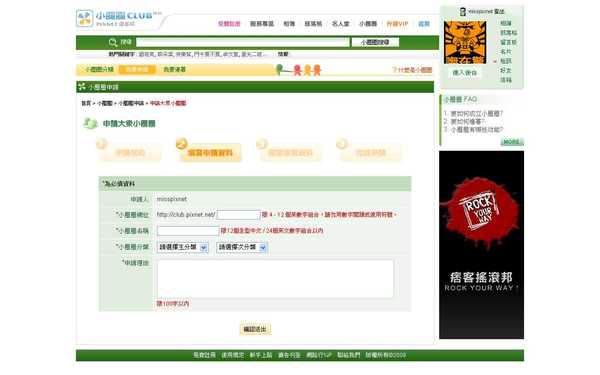Click the 搜尋 link after hot keywords
The width and height of the screenshot is (600, 375).
(283, 54)
